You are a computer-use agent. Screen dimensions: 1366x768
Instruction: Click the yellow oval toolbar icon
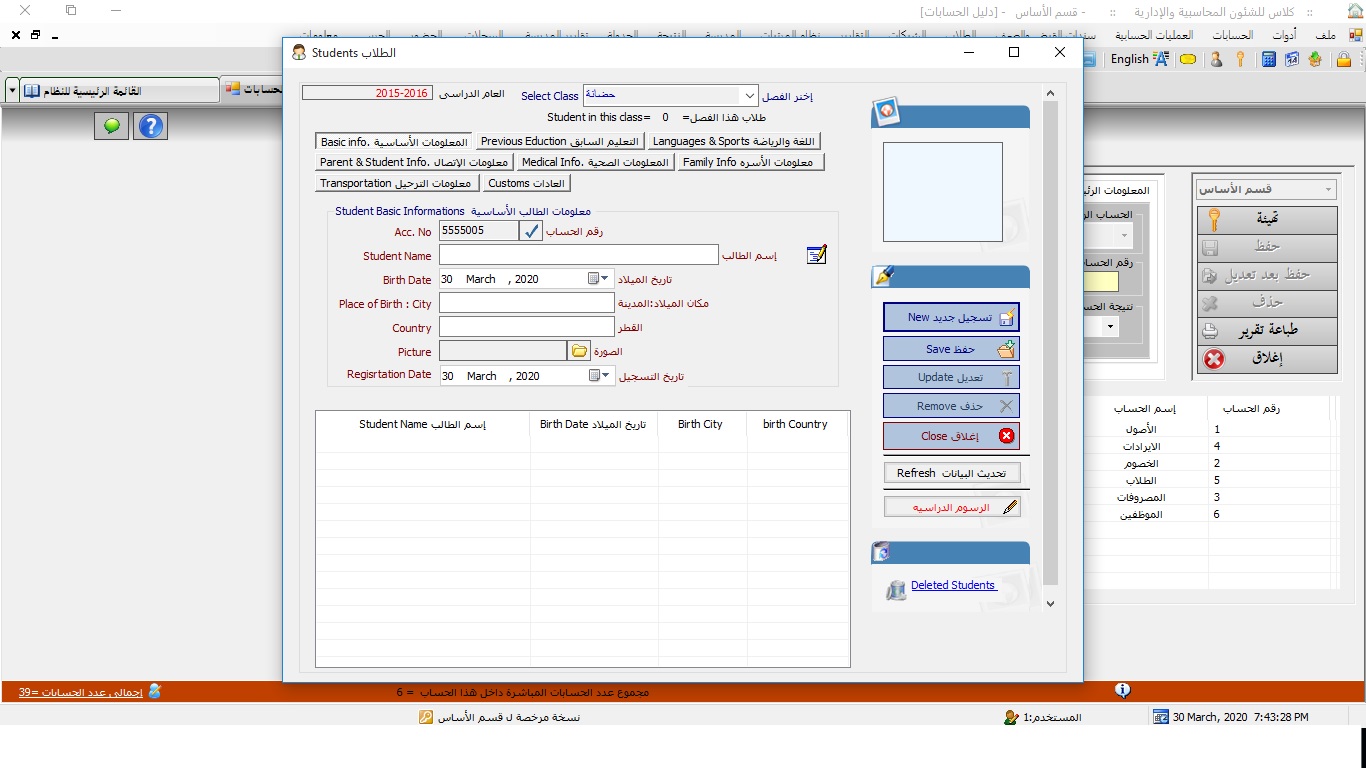pos(1188,59)
